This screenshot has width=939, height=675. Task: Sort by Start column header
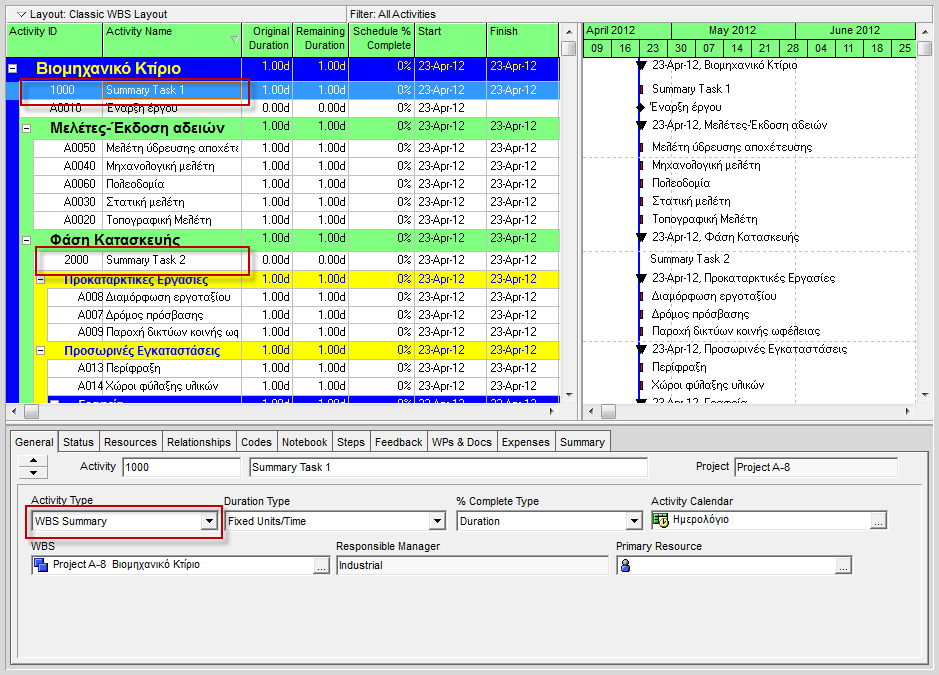coord(450,40)
